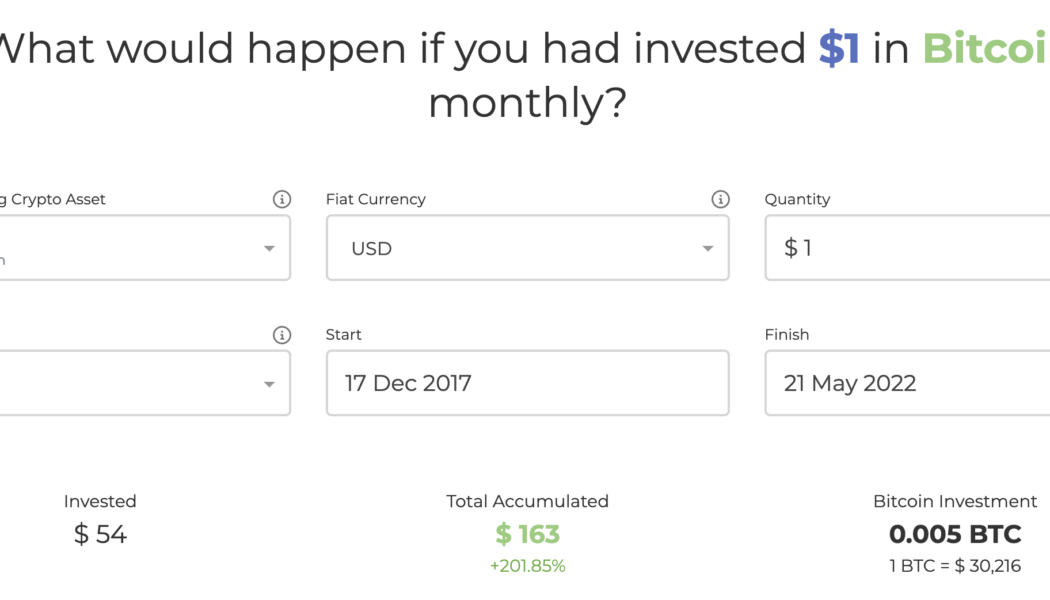Click the green percentage gain indicator
Screen dimensions: 1050x600
[x=527, y=565]
